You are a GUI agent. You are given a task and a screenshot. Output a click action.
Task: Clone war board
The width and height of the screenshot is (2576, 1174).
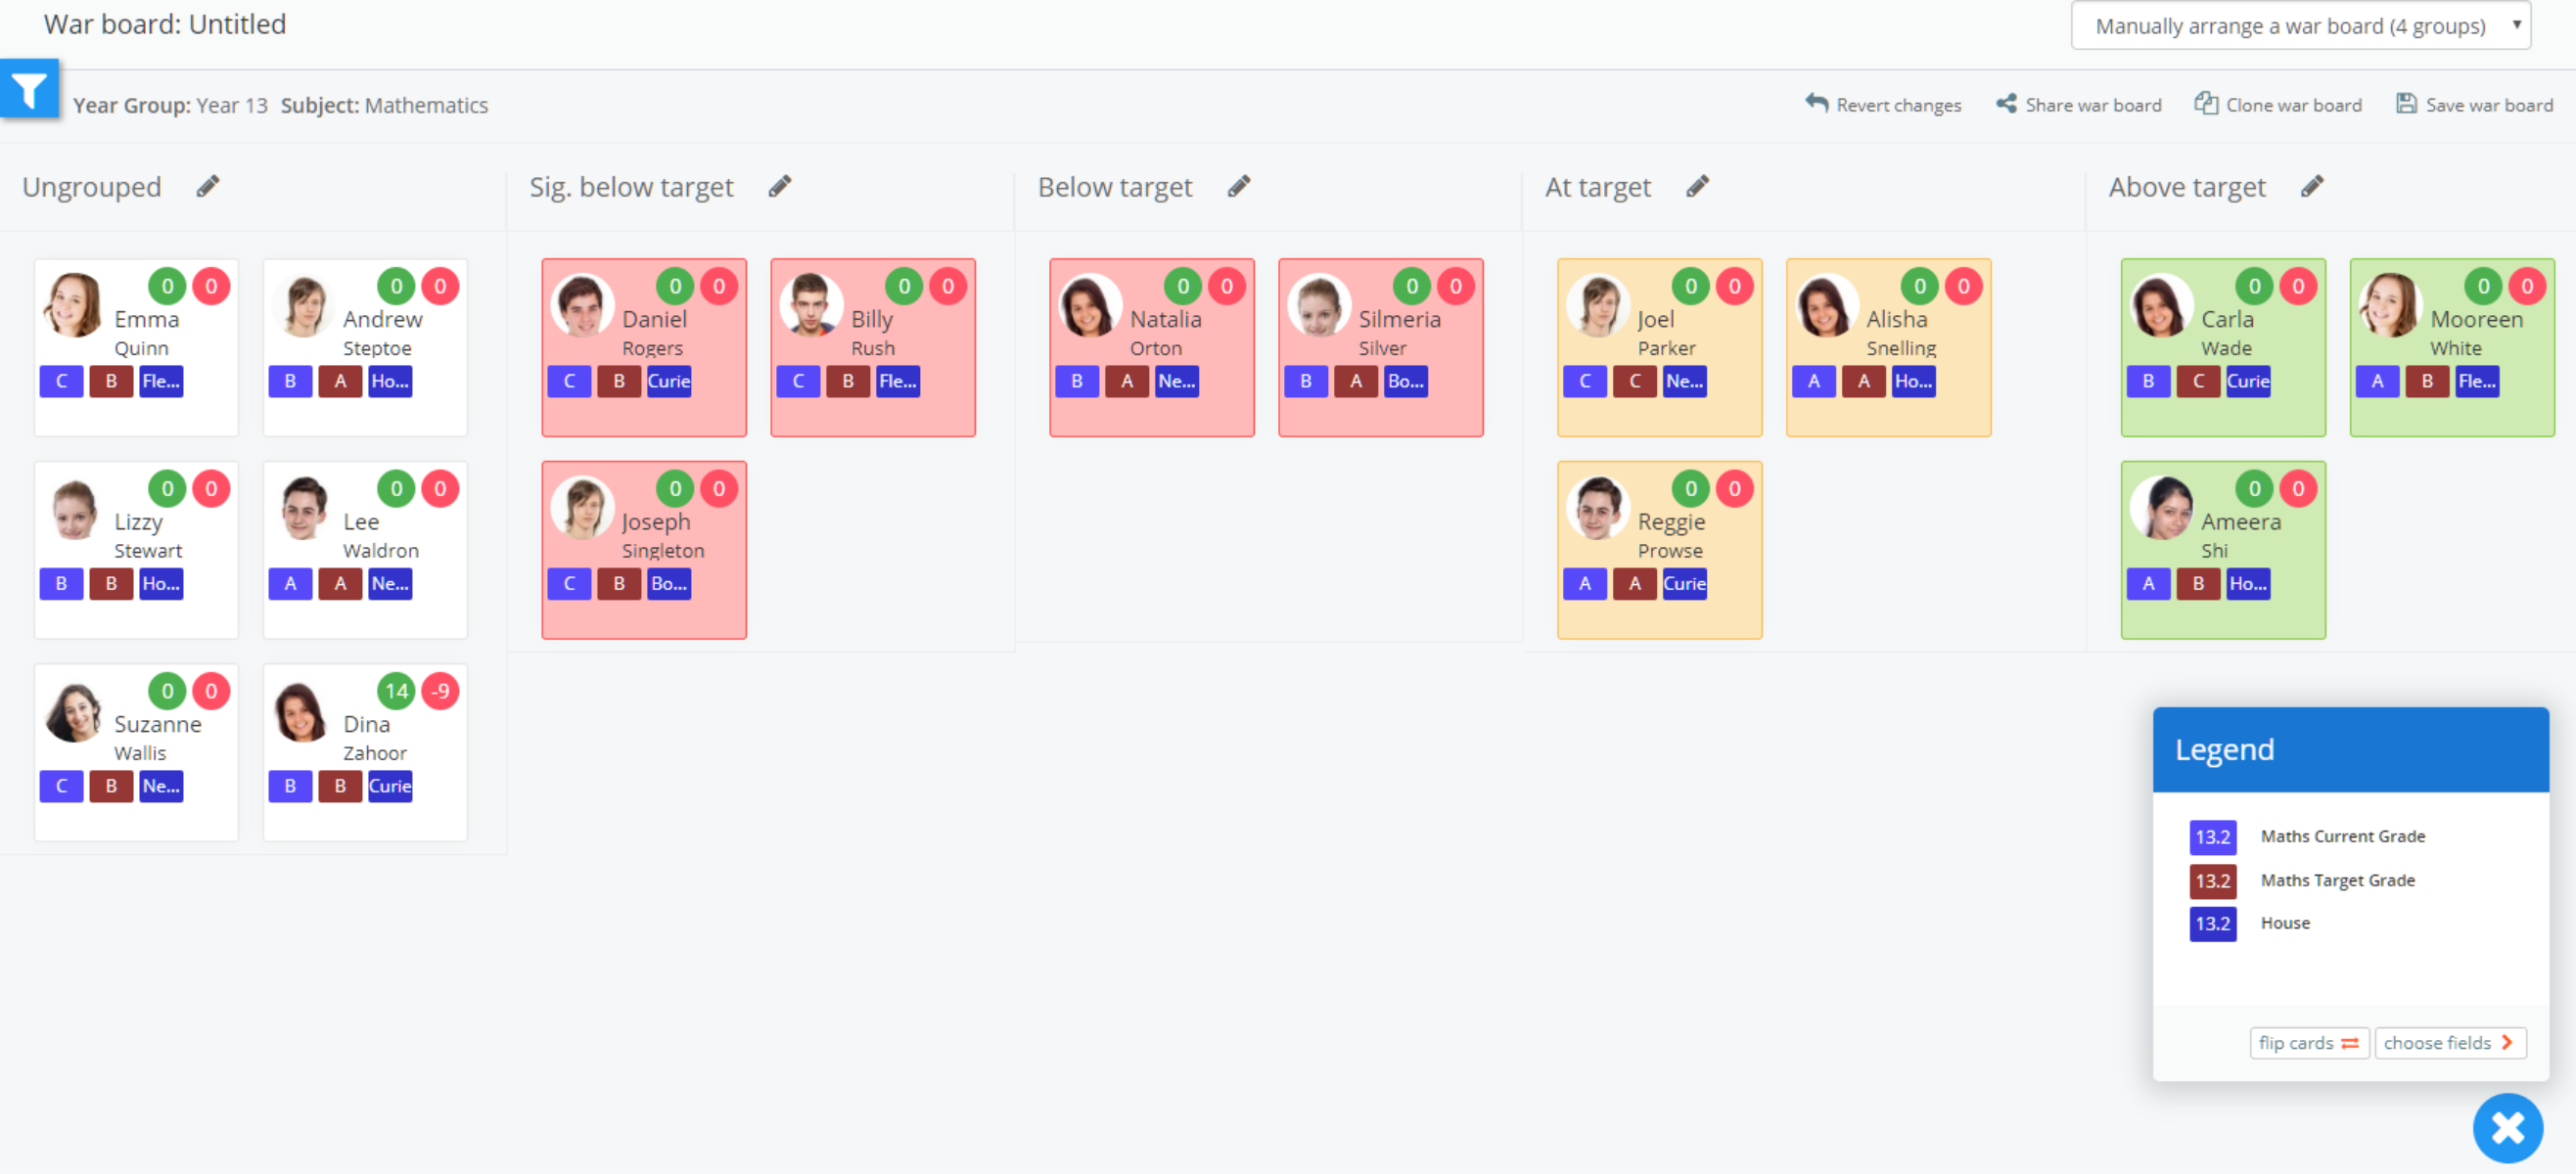coord(2278,105)
